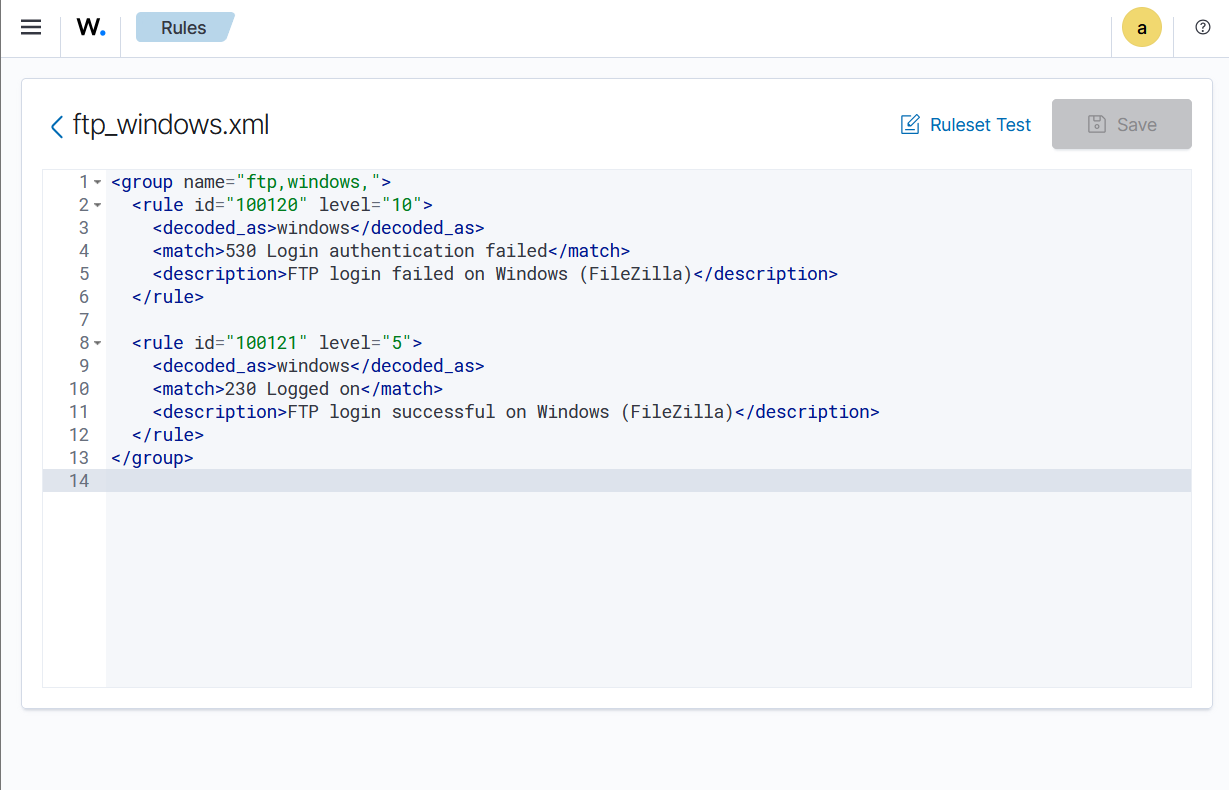Click line number 14 in the gutter

click(79, 481)
